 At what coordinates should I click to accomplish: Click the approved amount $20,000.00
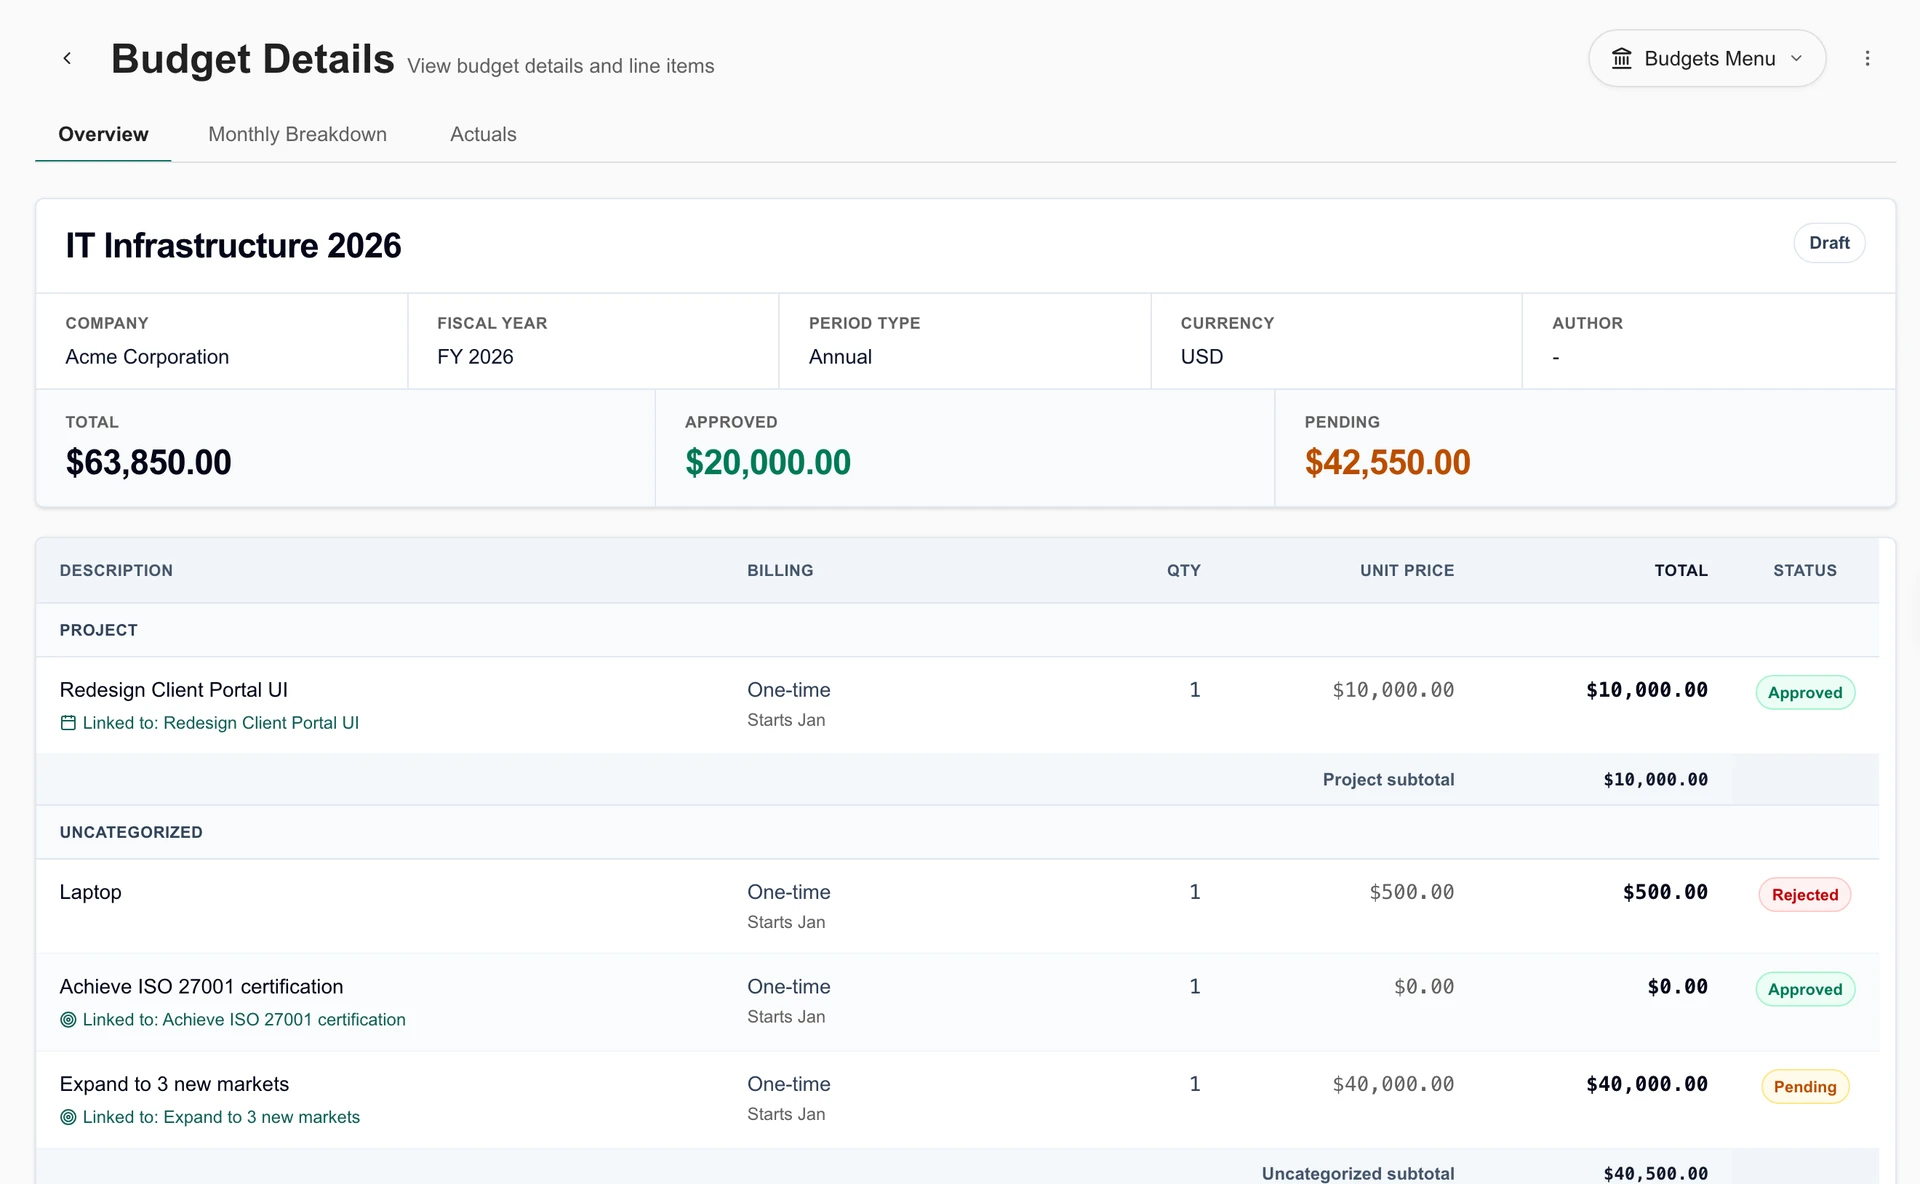pyautogui.click(x=768, y=462)
